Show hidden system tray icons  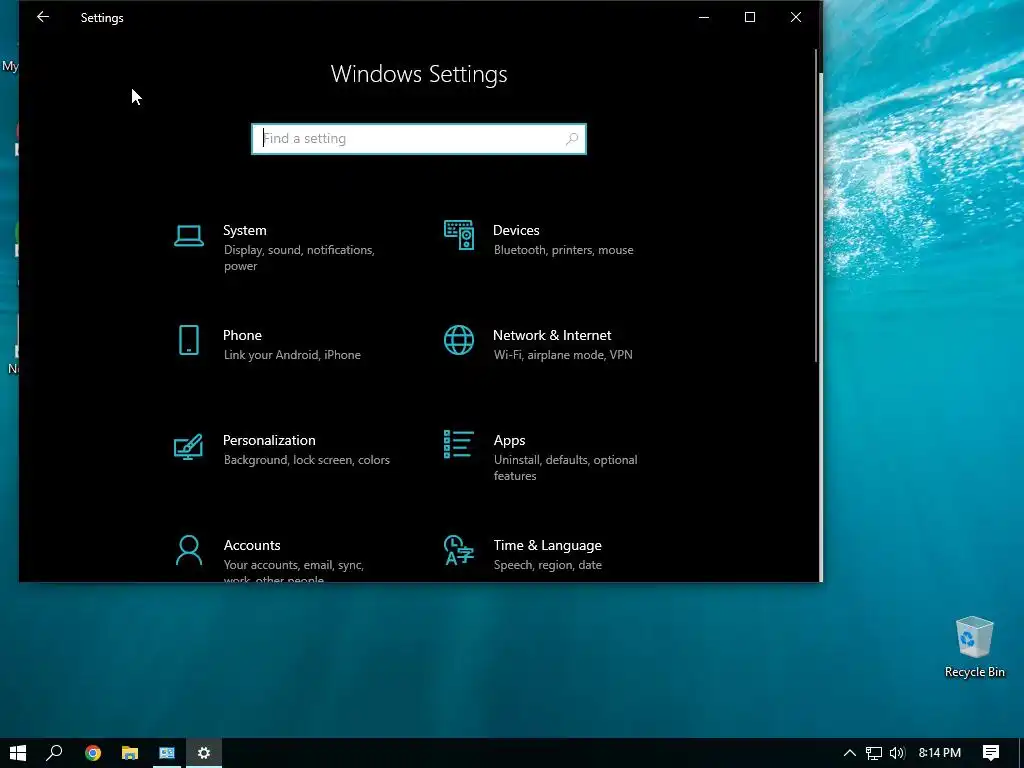(850, 753)
